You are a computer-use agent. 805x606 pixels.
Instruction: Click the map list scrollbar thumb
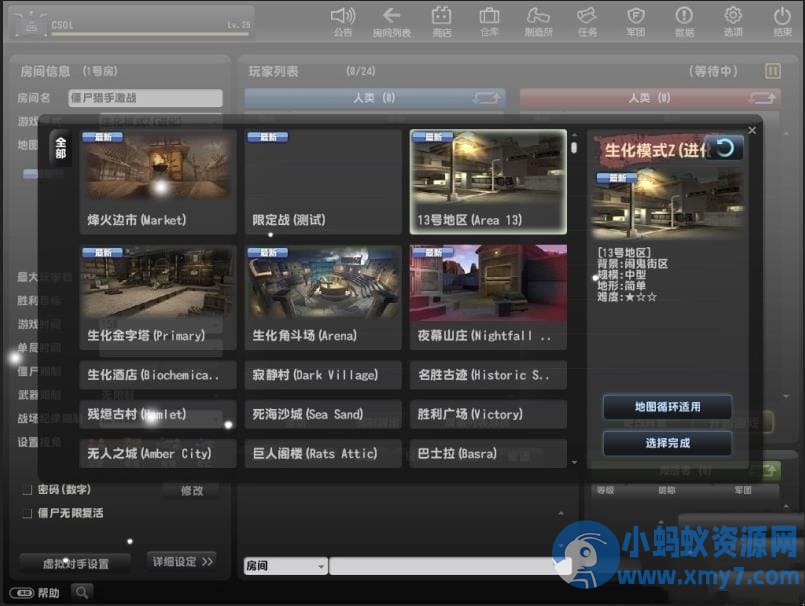[574, 148]
